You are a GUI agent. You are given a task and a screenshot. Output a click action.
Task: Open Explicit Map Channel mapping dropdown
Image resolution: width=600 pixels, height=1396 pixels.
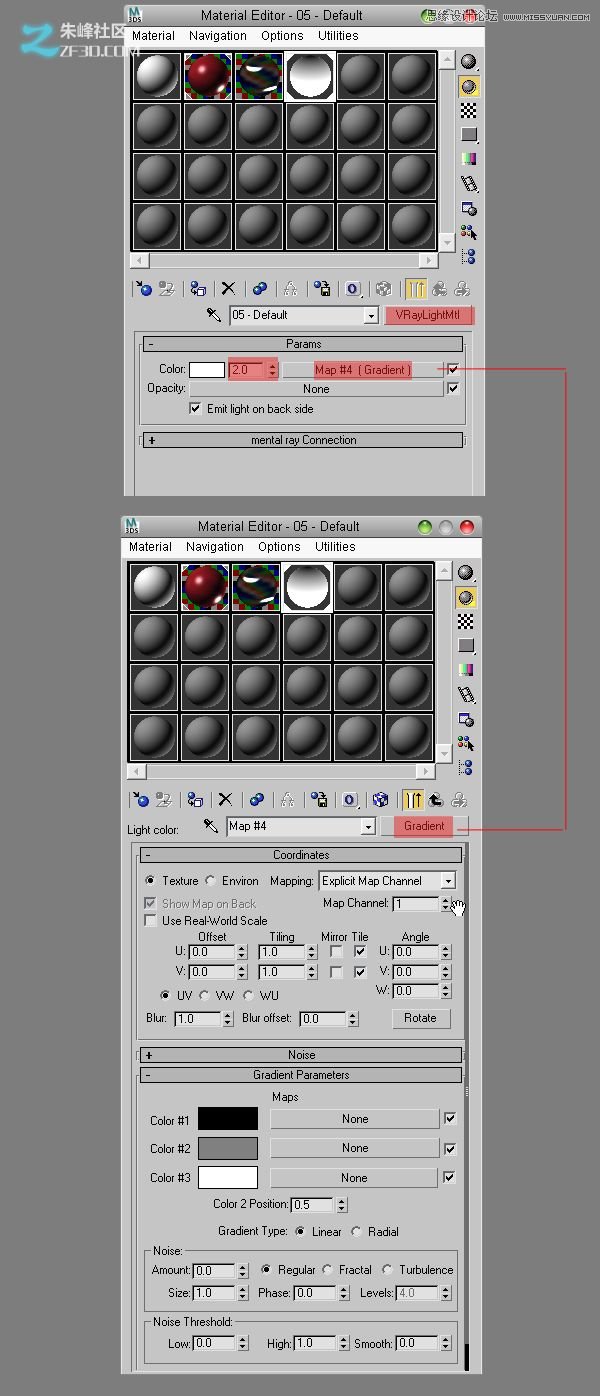coord(448,881)
